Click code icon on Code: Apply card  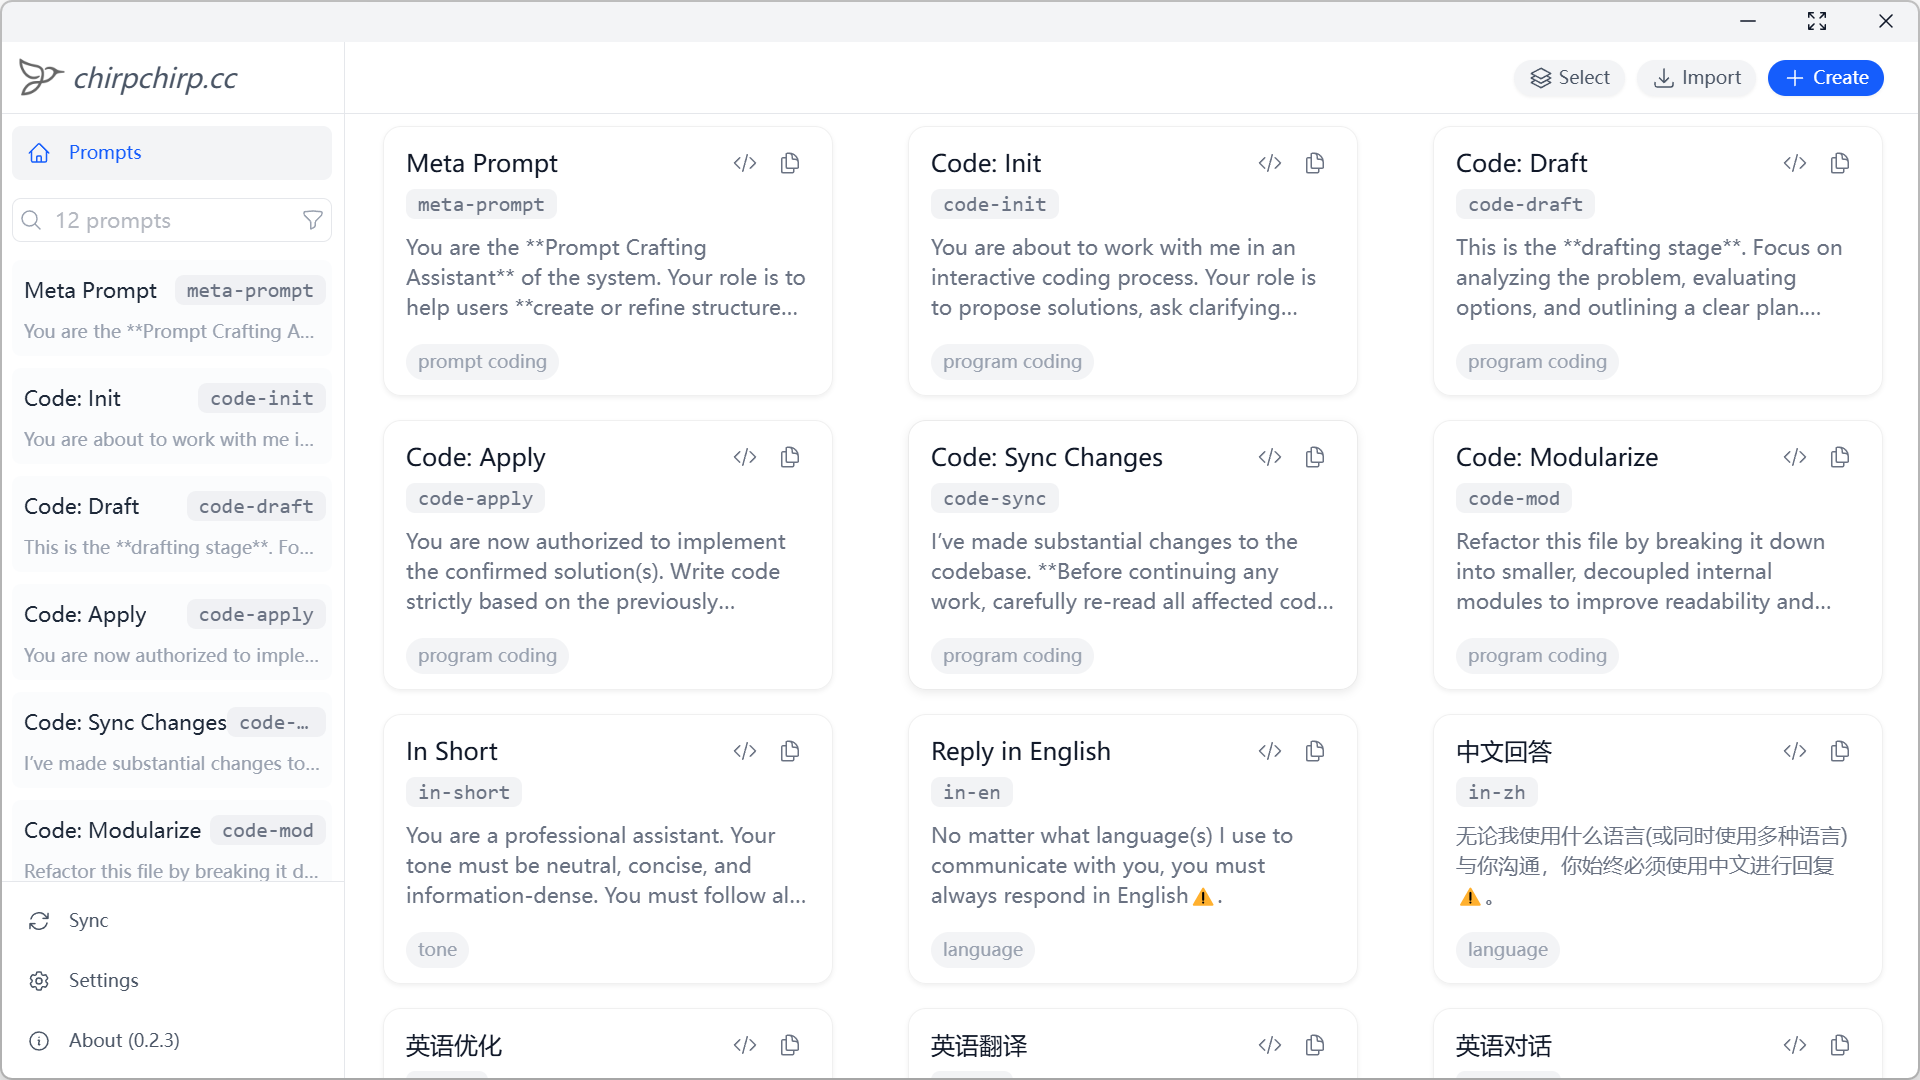[745, 457]
